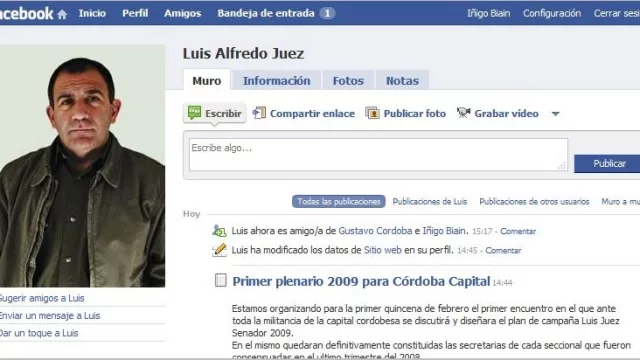Expand more publishing options arrow

click(x=556, y=114)
